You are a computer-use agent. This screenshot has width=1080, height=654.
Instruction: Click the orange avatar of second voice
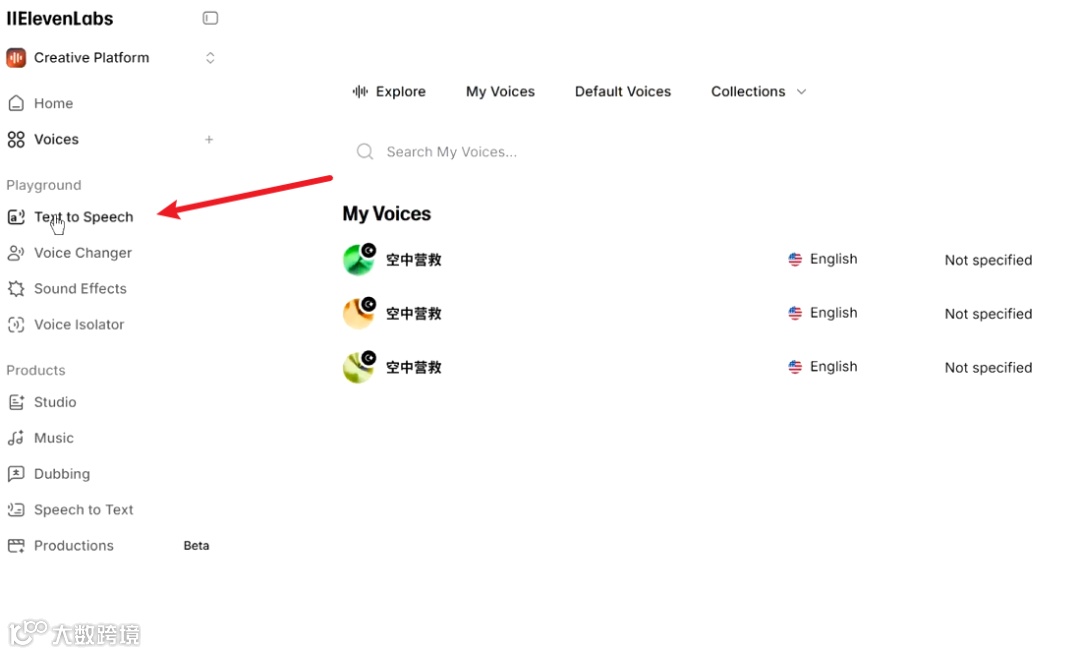click(x=359, y=313)
